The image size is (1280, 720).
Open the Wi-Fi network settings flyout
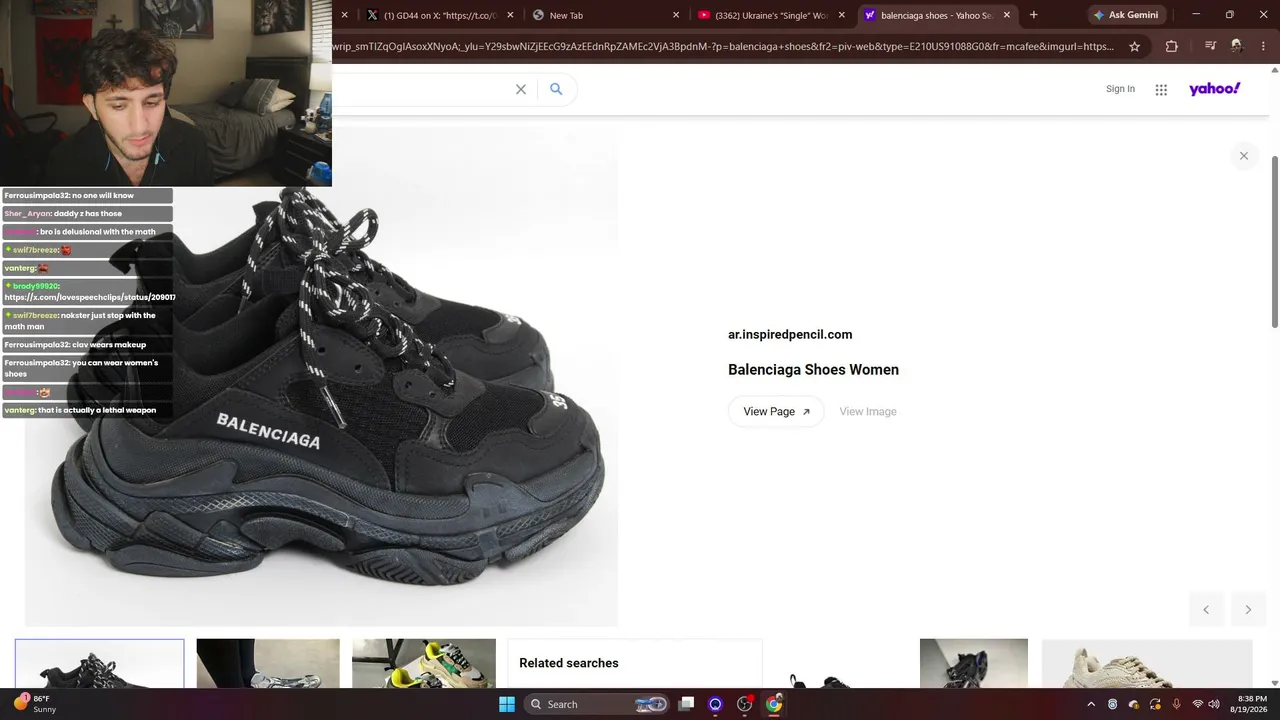click(1197, 704)
